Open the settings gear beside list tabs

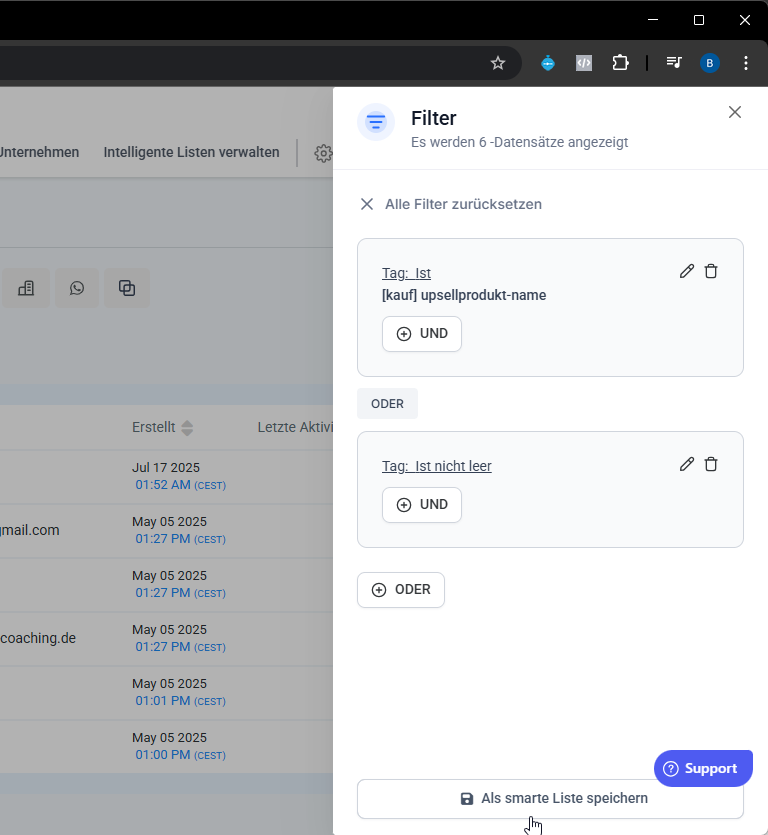323,153
